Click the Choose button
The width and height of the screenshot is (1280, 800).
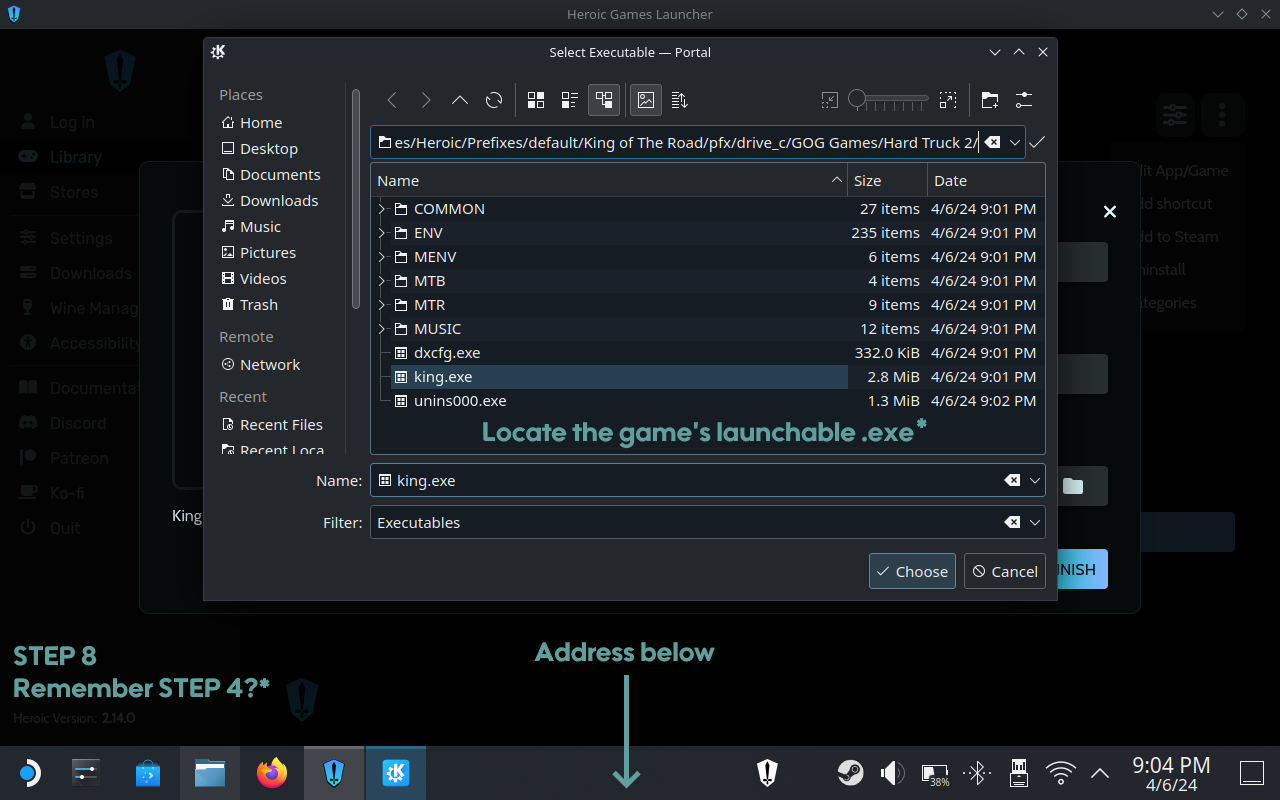pyautogui.click(x=912, y=571)
